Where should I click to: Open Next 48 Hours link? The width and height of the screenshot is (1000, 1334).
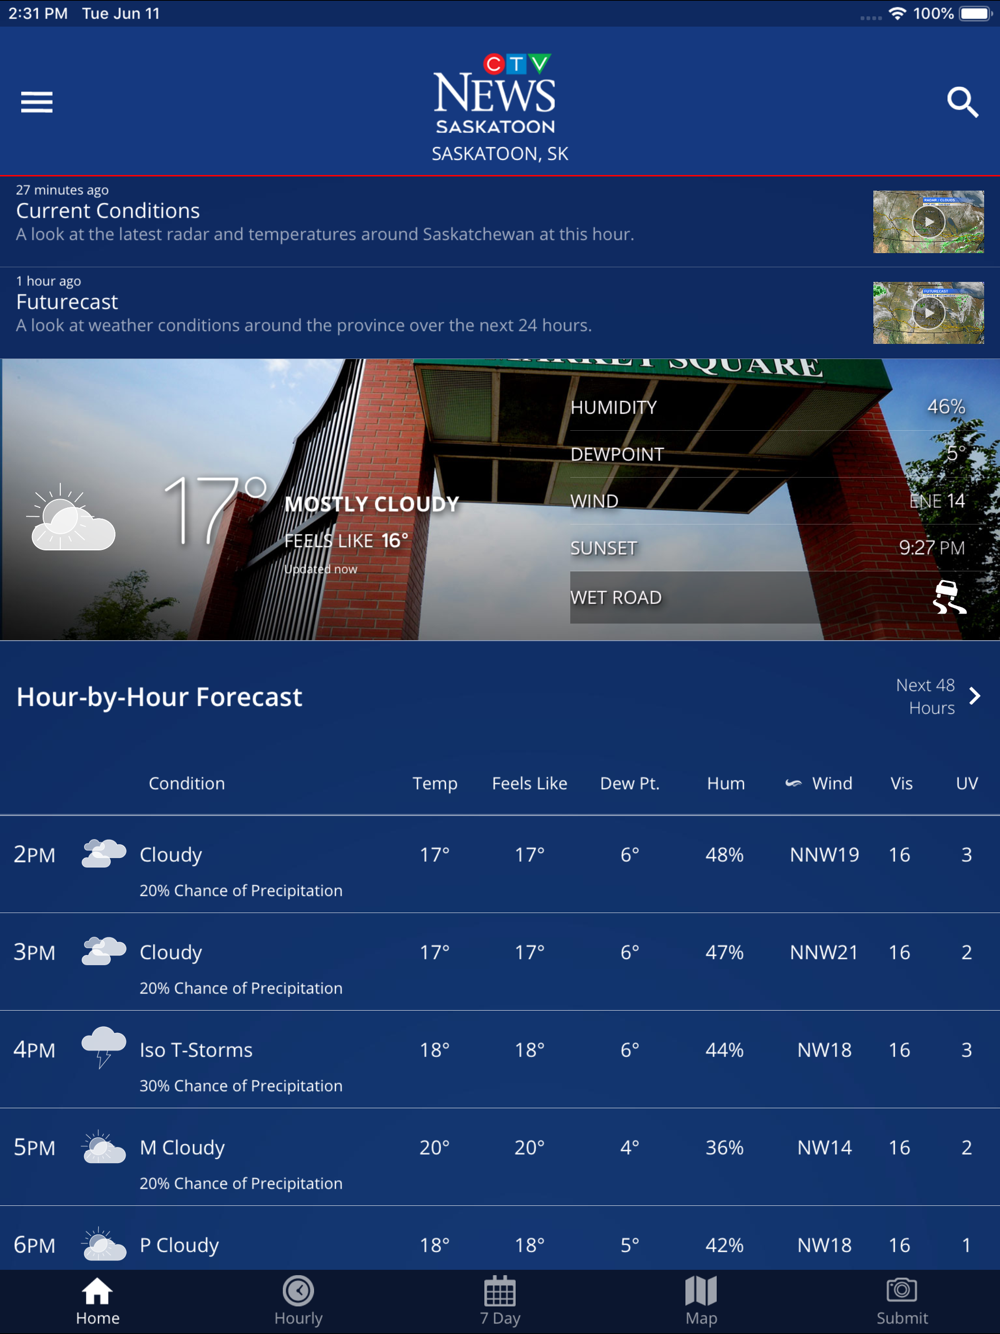click(x=926, y=696)
